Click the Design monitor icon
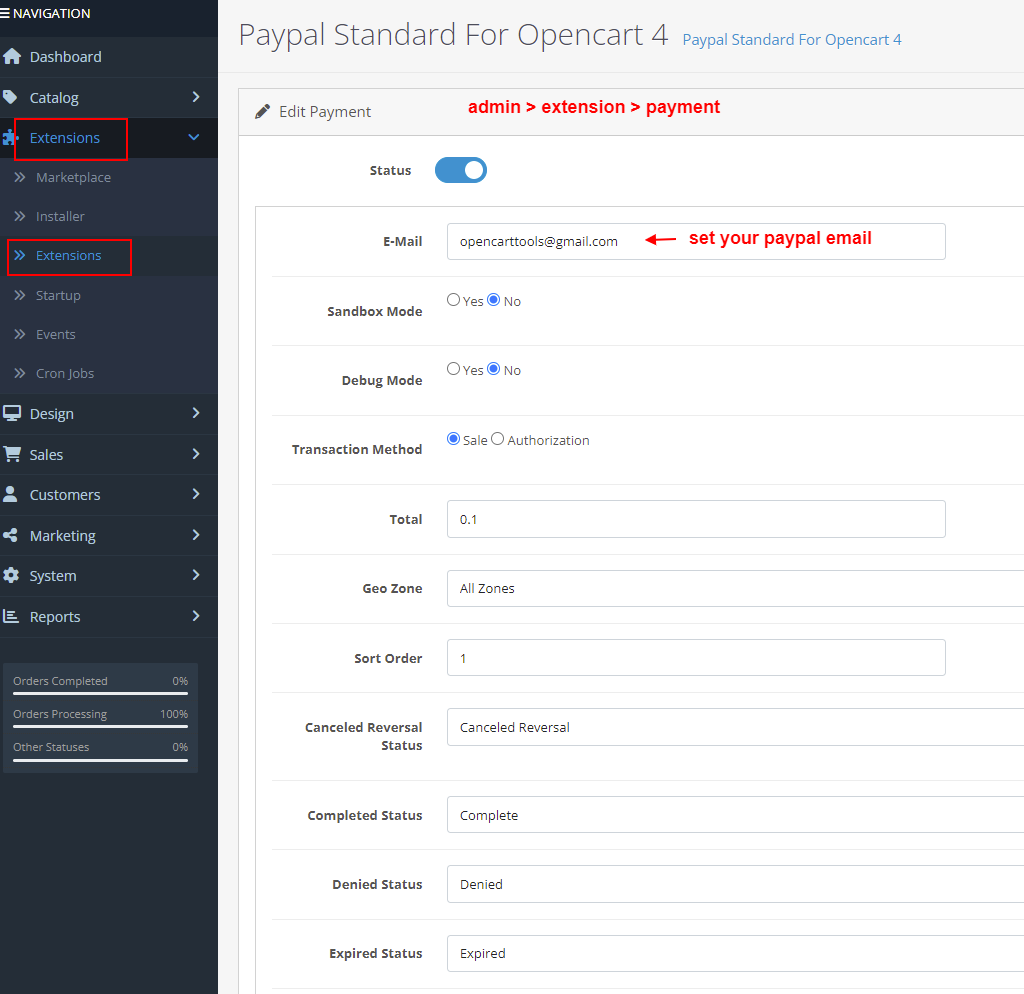The width and height of the screenshot is (1024, 994). pos(11,413)
